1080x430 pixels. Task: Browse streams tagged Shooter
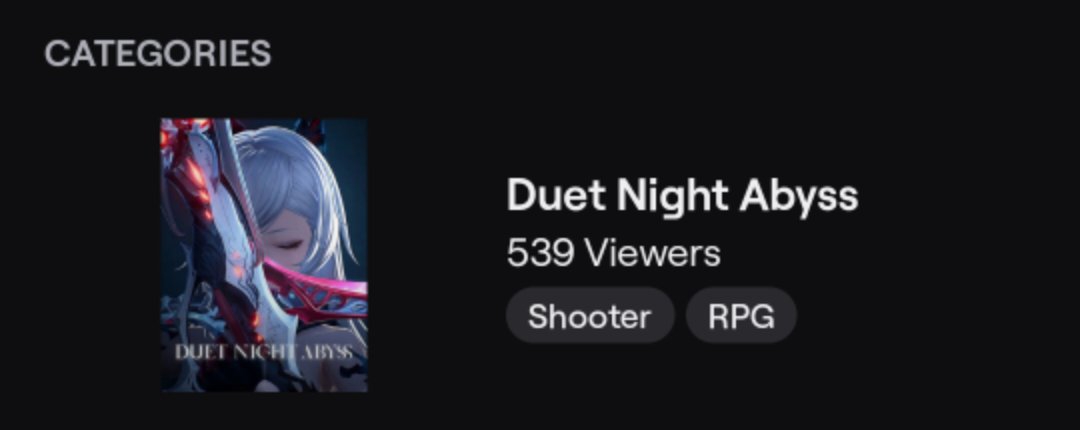590,316
